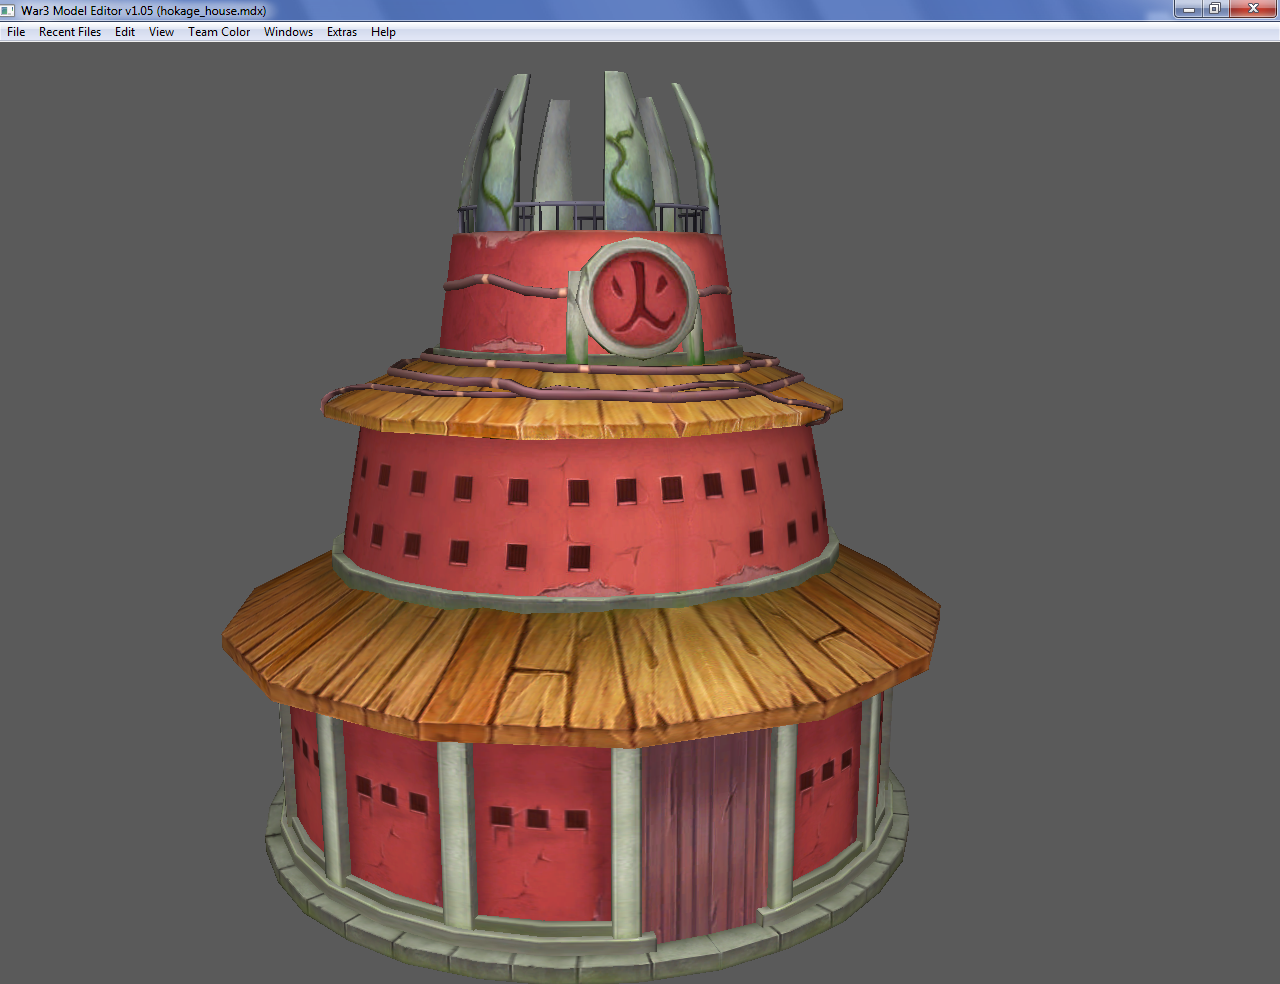
Task: Open the Help menu
Action: coord(383,32)
